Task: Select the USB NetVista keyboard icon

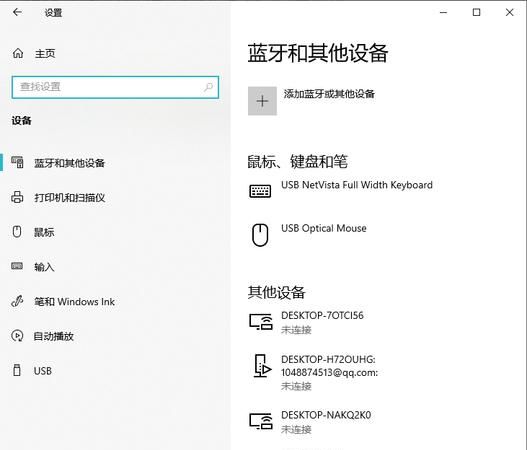Action: pyautogui.click(x=260, y=191)
